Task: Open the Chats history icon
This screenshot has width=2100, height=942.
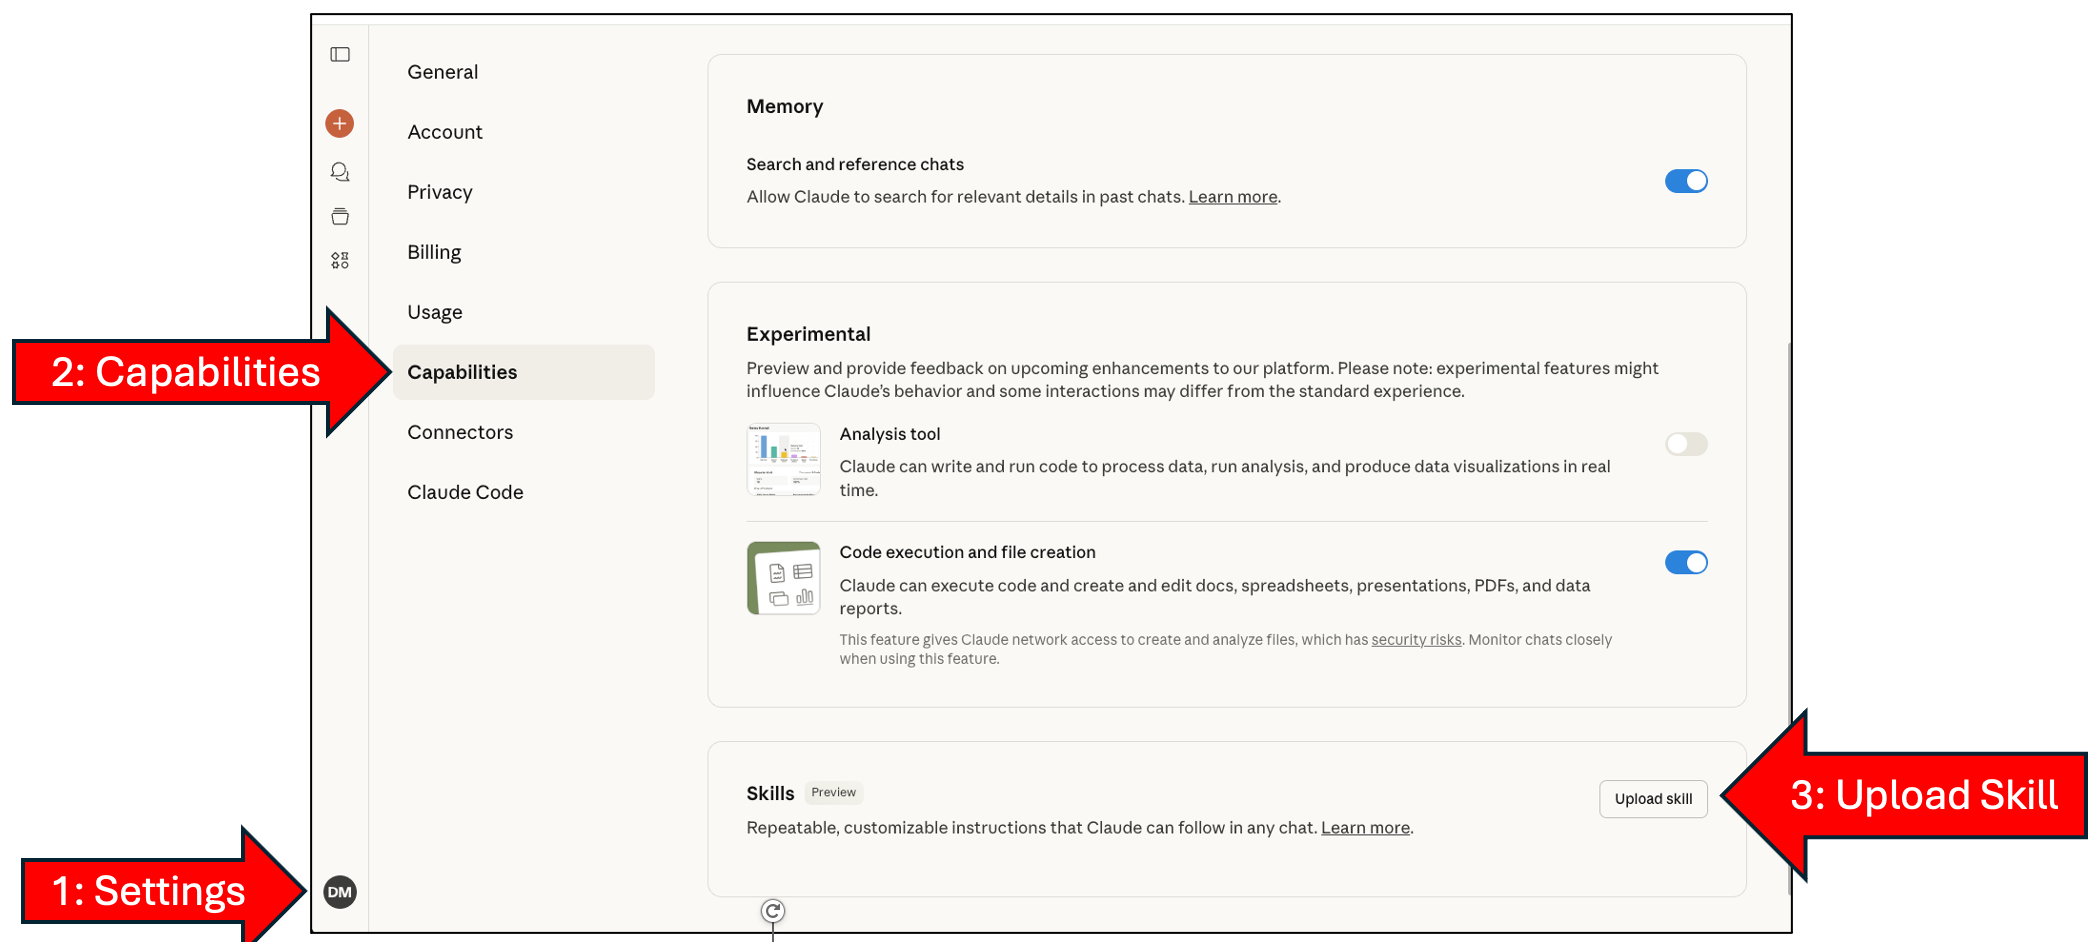Action: (340, 172)
